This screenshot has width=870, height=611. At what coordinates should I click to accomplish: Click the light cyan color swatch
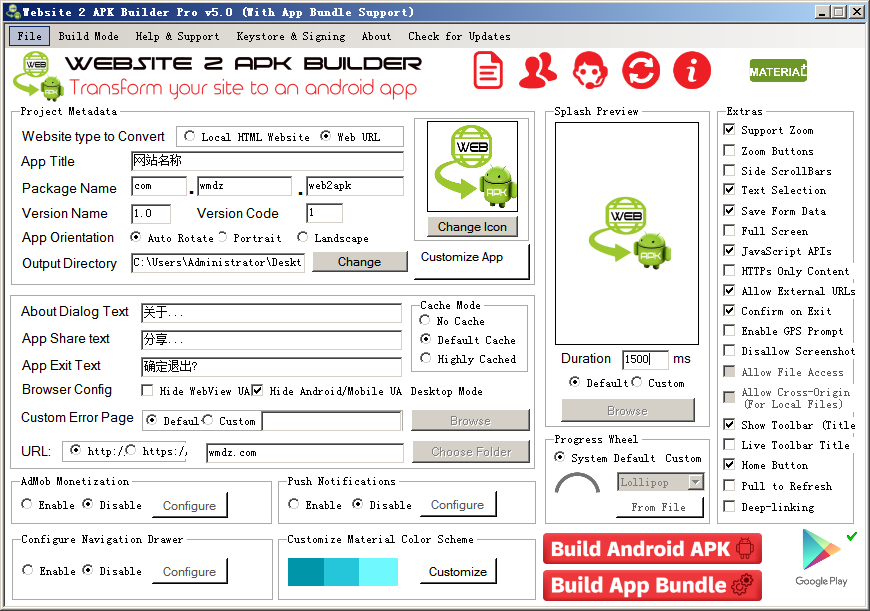378,572
